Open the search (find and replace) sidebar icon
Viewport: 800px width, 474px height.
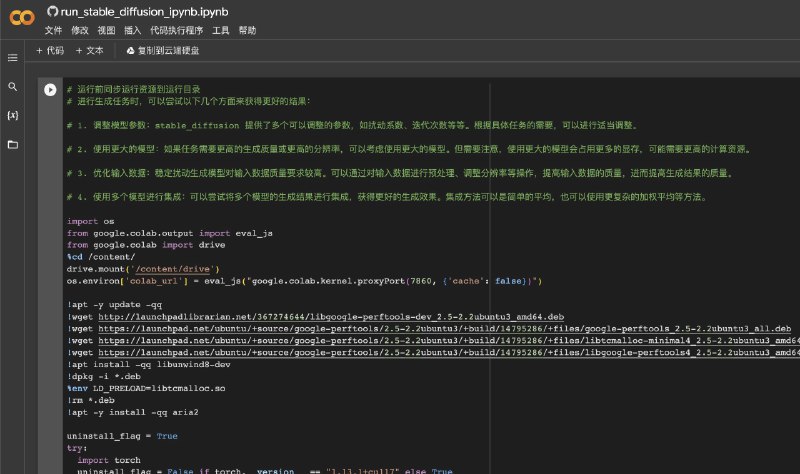pos(13,87)
